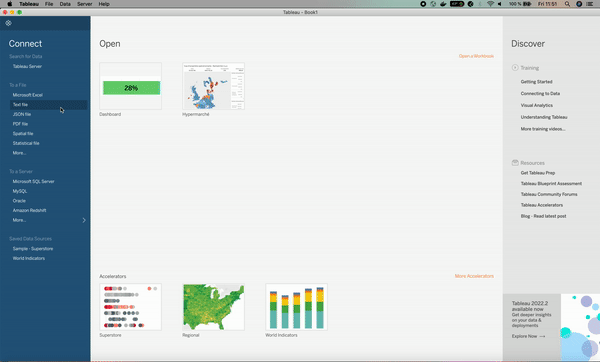
Task: Click the Resources section icon
Action: click(515, 163)
